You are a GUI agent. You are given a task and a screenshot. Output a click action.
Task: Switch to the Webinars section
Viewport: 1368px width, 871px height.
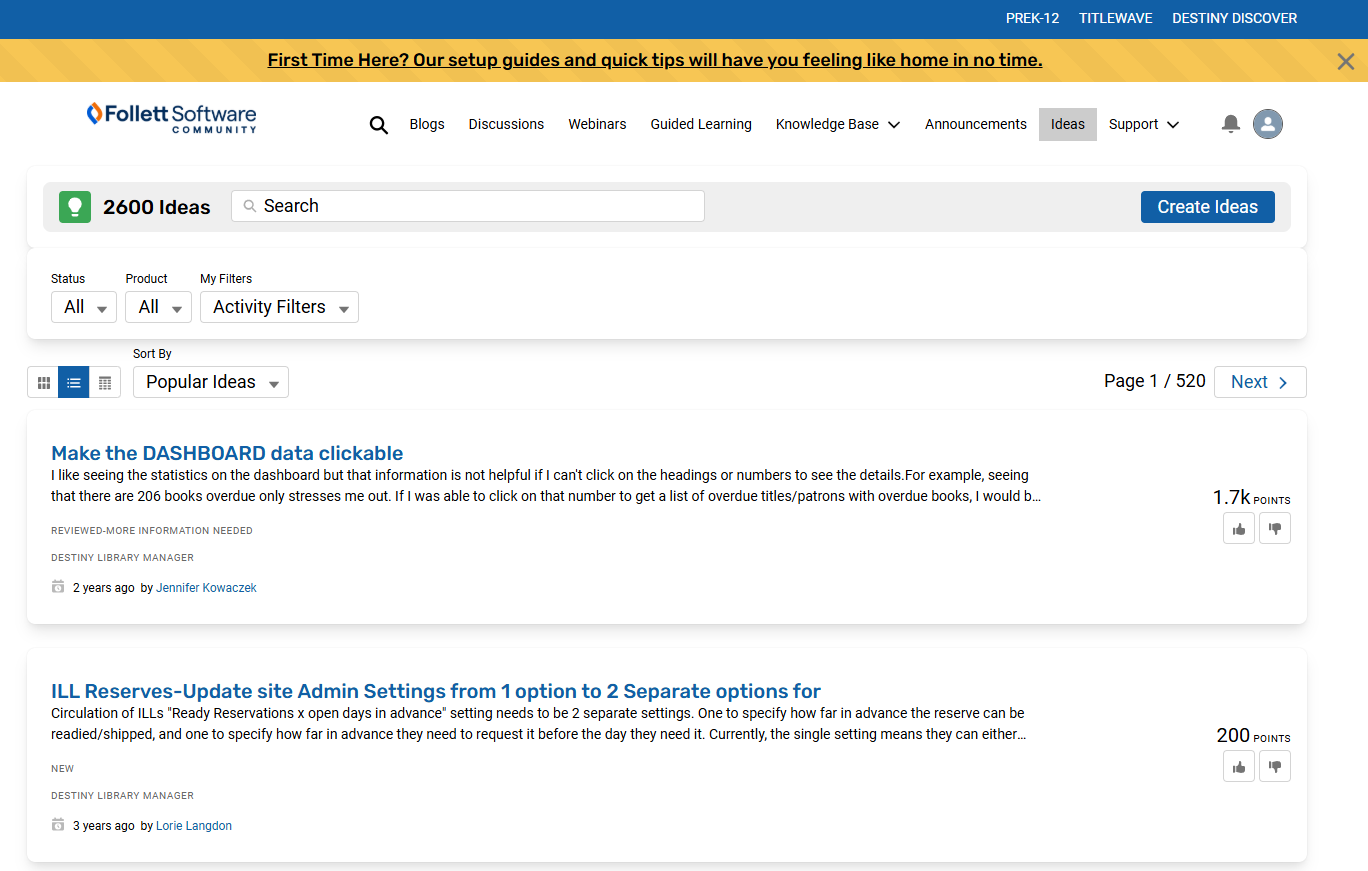(597, 124)
